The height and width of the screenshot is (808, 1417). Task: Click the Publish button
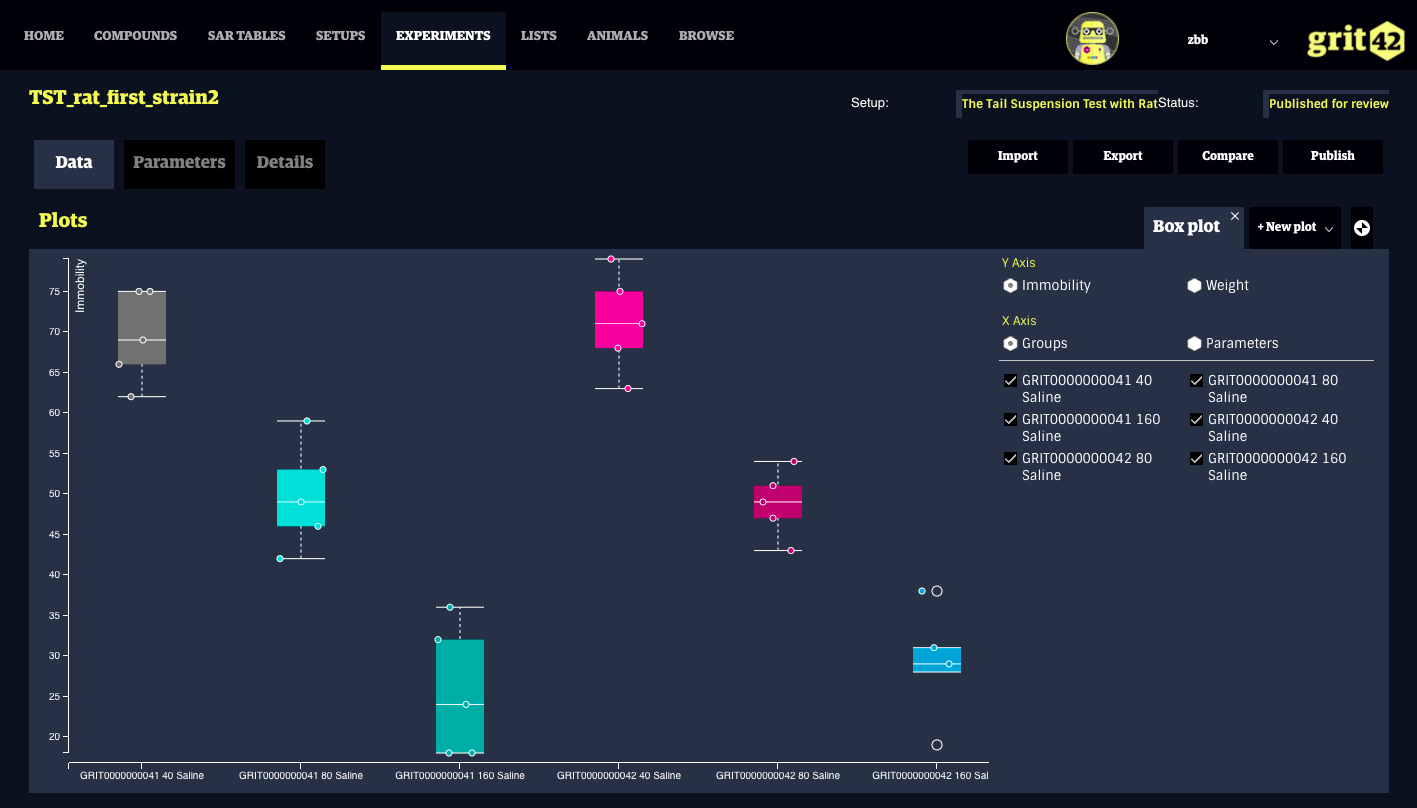click(1332, 156)
